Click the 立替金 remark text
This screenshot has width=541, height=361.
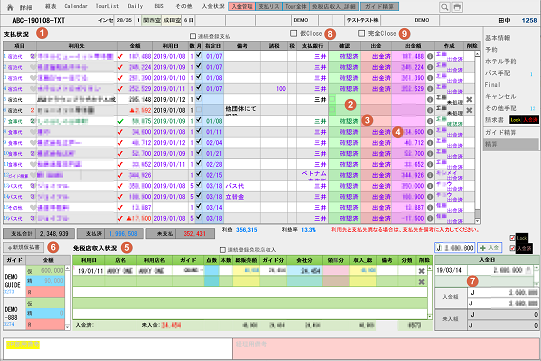pos(235,197)
